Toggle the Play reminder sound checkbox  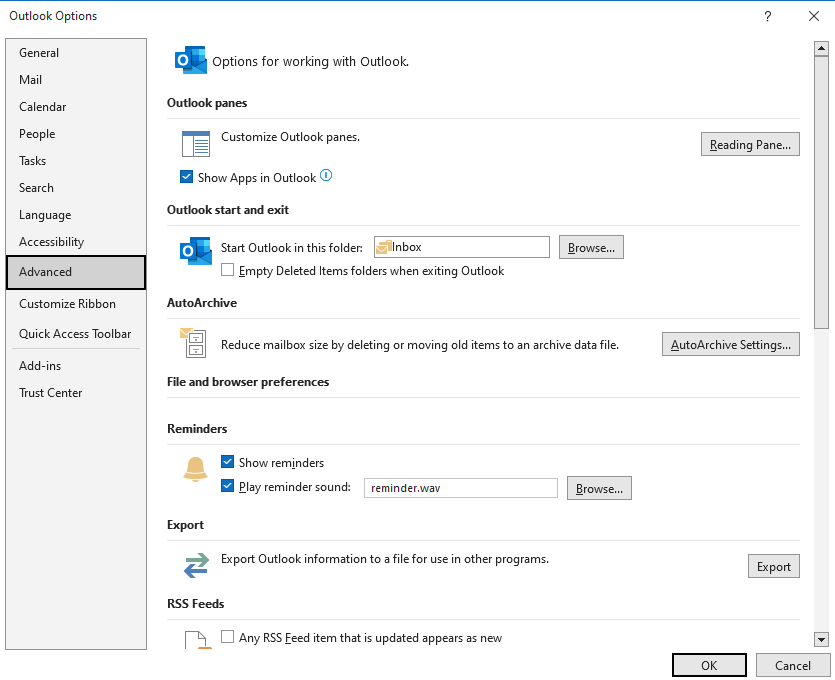coord(227,486)
